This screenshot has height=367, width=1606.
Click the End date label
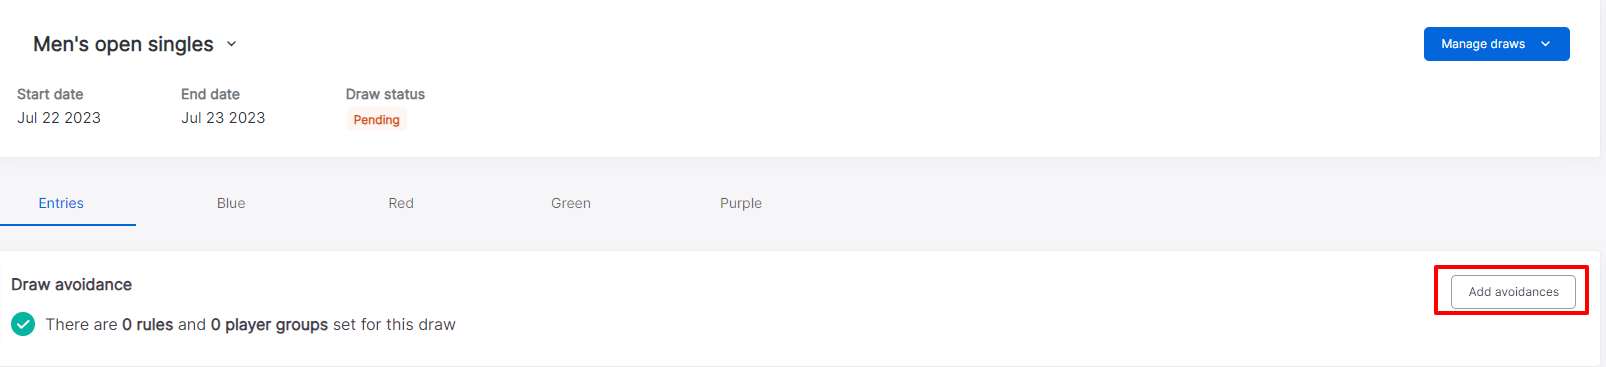210,94
